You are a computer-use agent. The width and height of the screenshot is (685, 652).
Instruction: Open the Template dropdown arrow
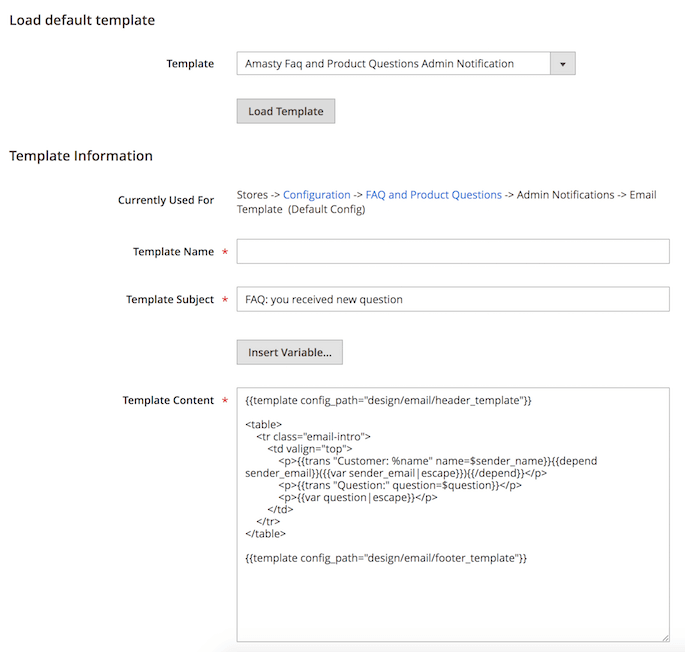pyautogui.click(x=563, y=64)
